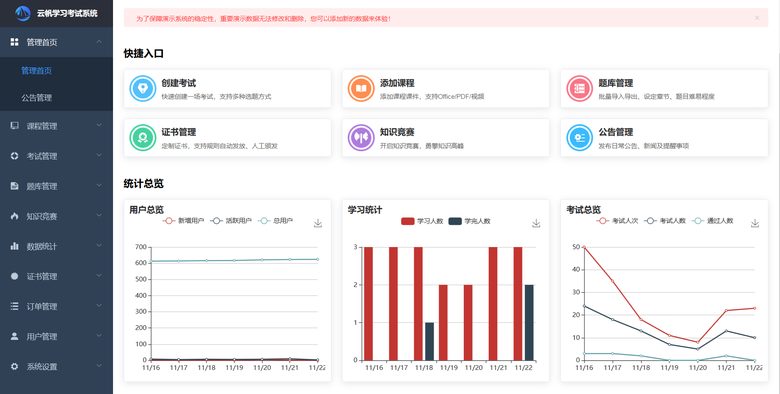
Task: Click the 管理首页 grid icon in sidebar
Action: [14, 42]
